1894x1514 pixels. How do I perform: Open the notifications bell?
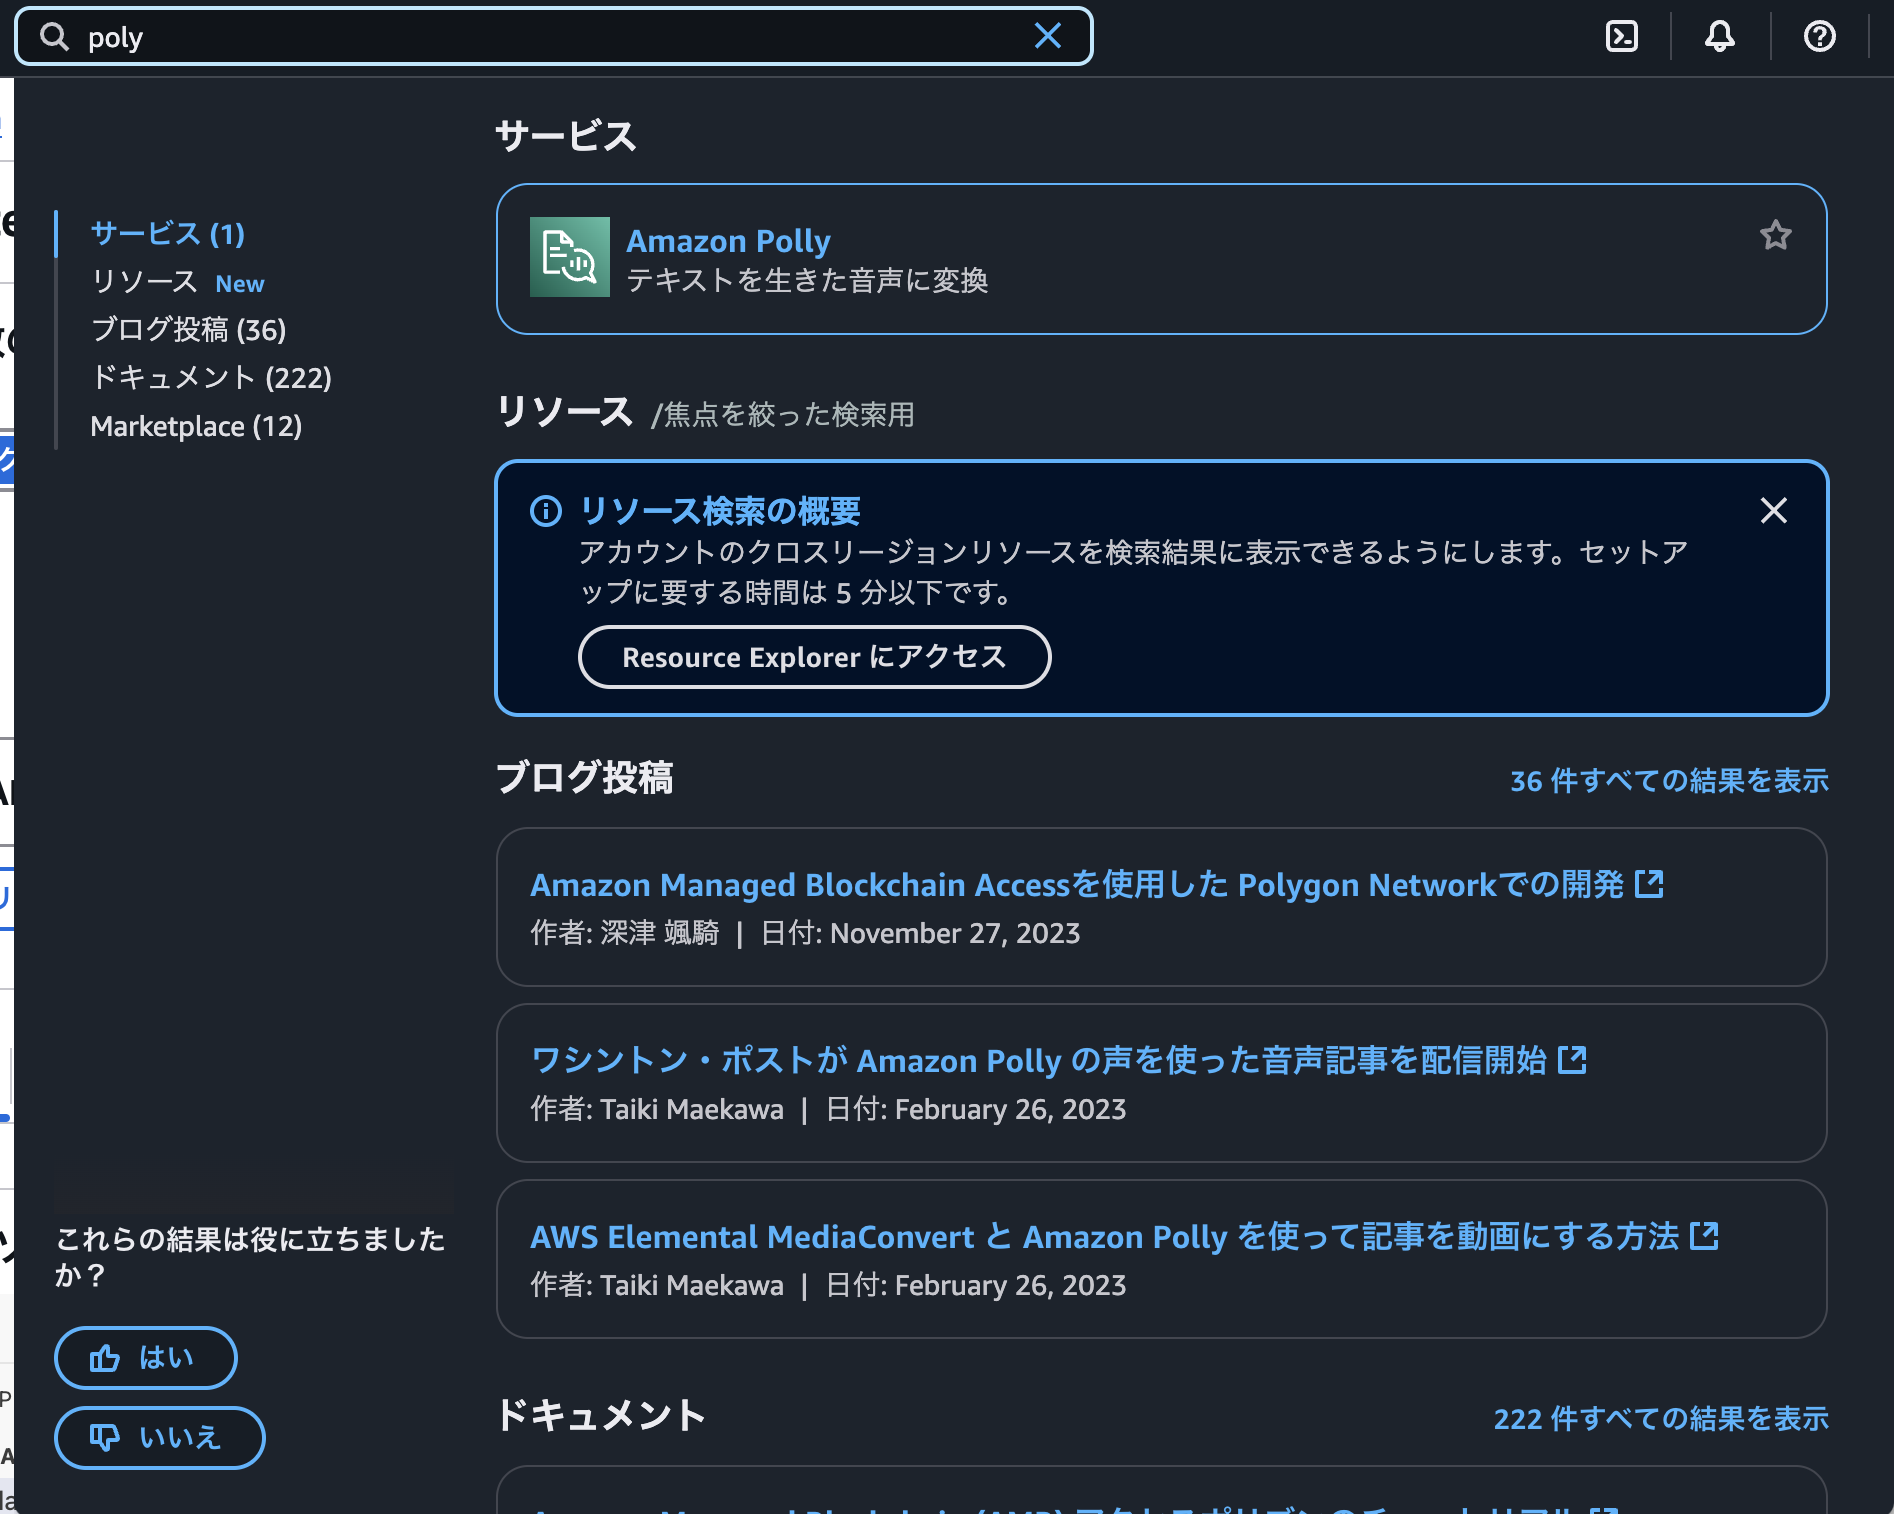[x=1719, y=36]
